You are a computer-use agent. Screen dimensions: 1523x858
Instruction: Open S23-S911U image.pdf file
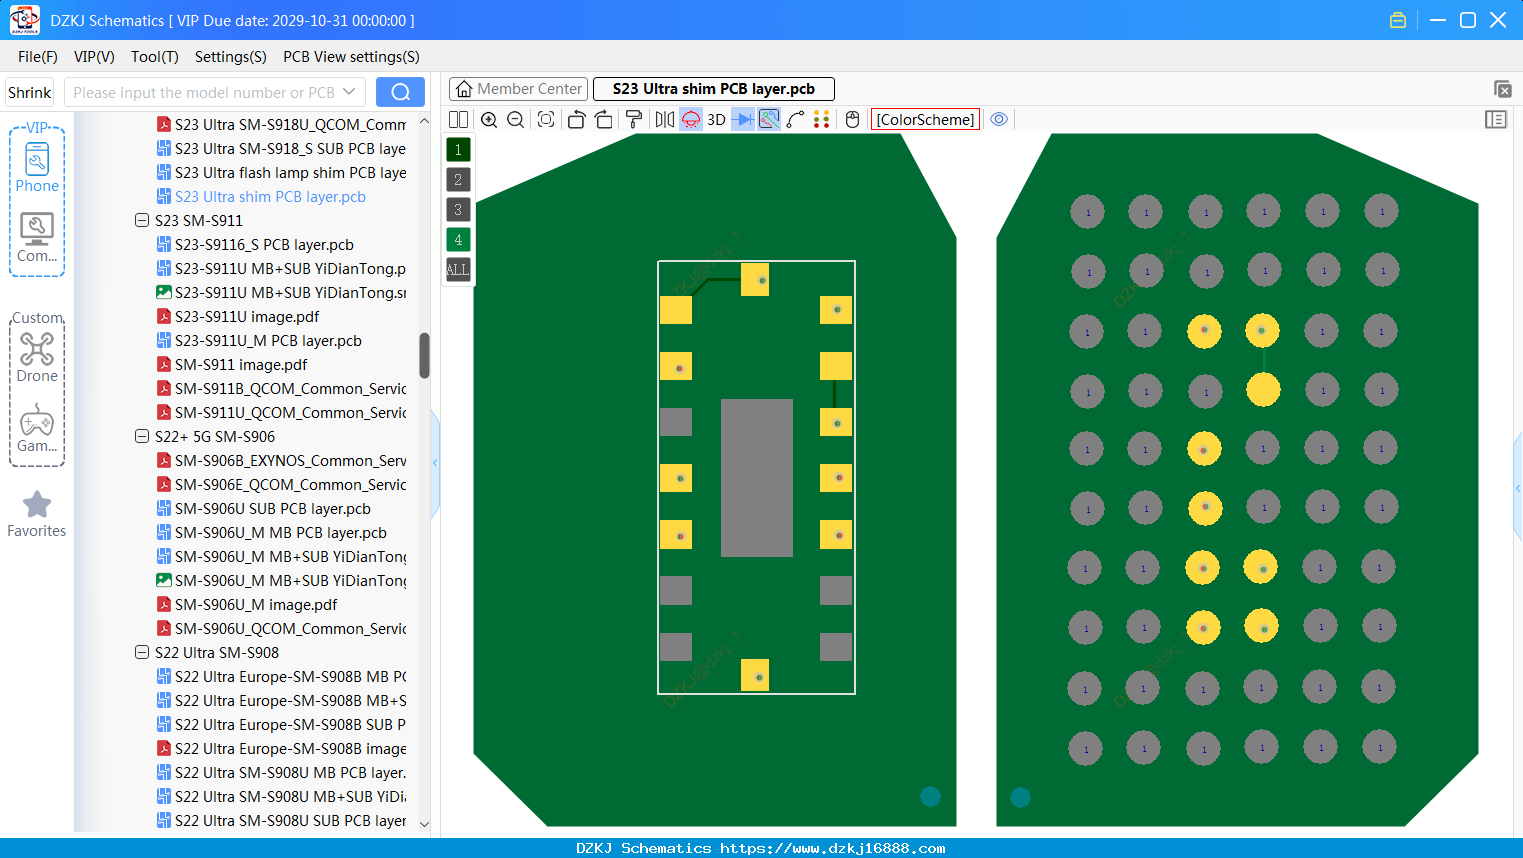coord(247,317)
